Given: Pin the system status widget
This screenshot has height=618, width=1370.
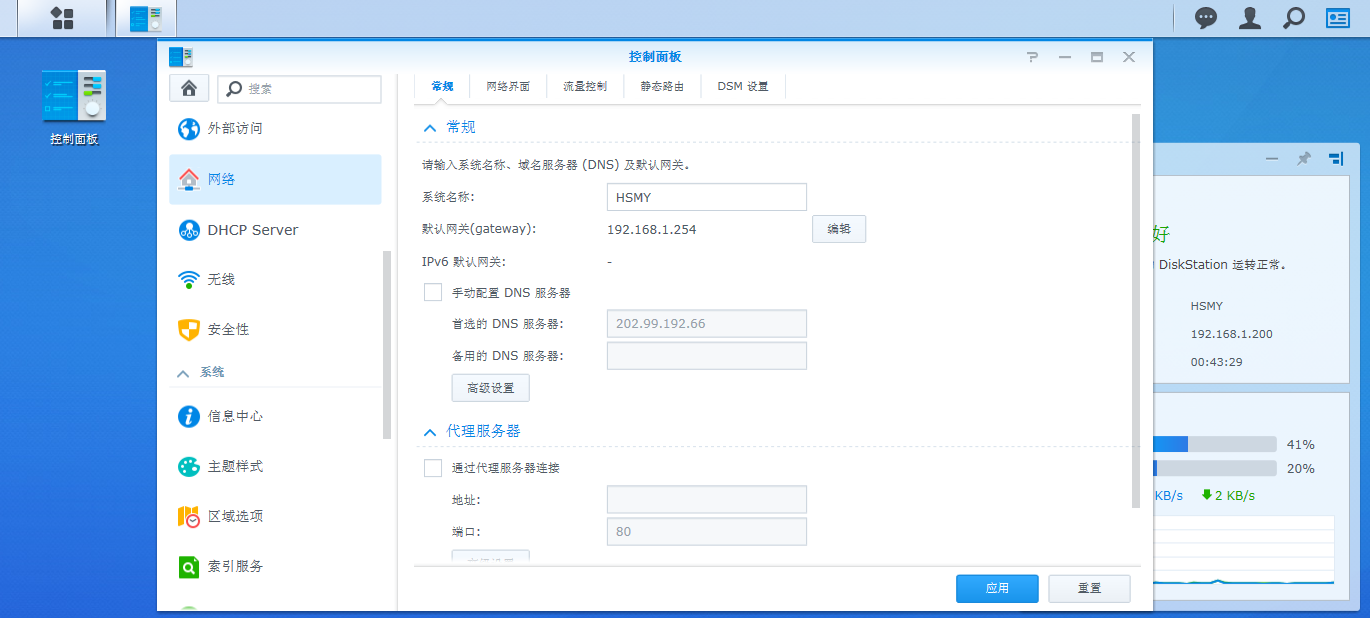Looking at the screenshot, I should click(x=1303, y=159).
